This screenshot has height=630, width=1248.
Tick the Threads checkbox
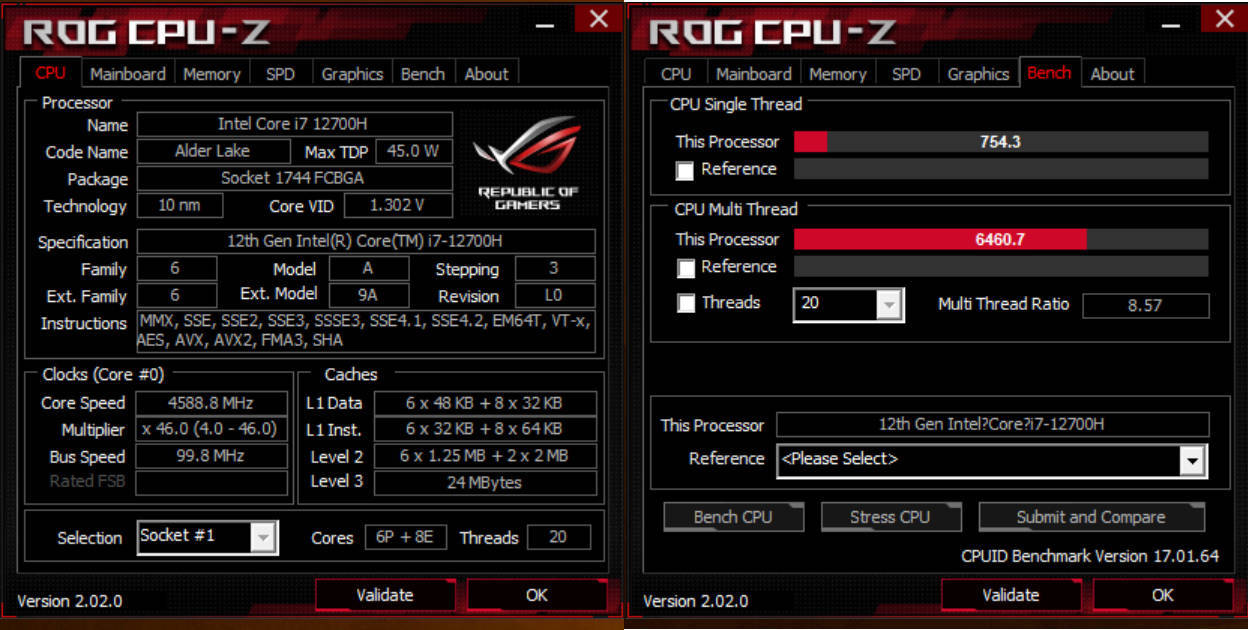coord(685,303)
